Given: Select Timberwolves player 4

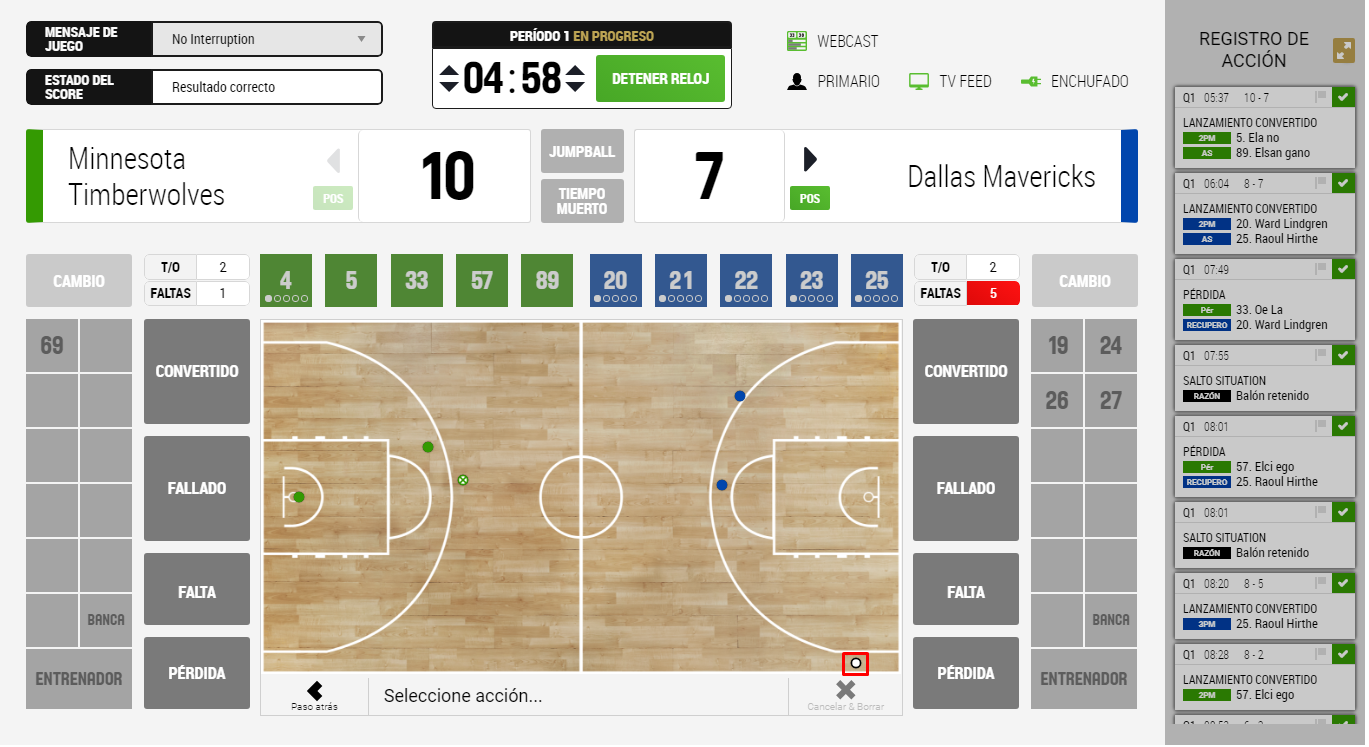Looking at the screenshot, I should (286, 280).
